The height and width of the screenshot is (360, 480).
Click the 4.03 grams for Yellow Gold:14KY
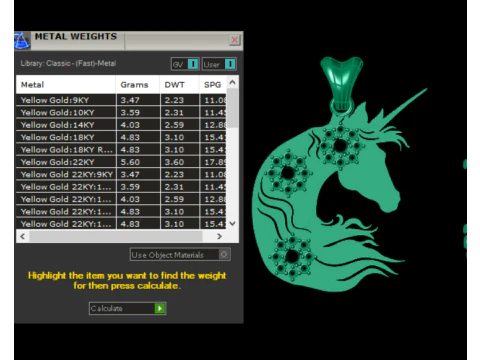coord(130,125)
